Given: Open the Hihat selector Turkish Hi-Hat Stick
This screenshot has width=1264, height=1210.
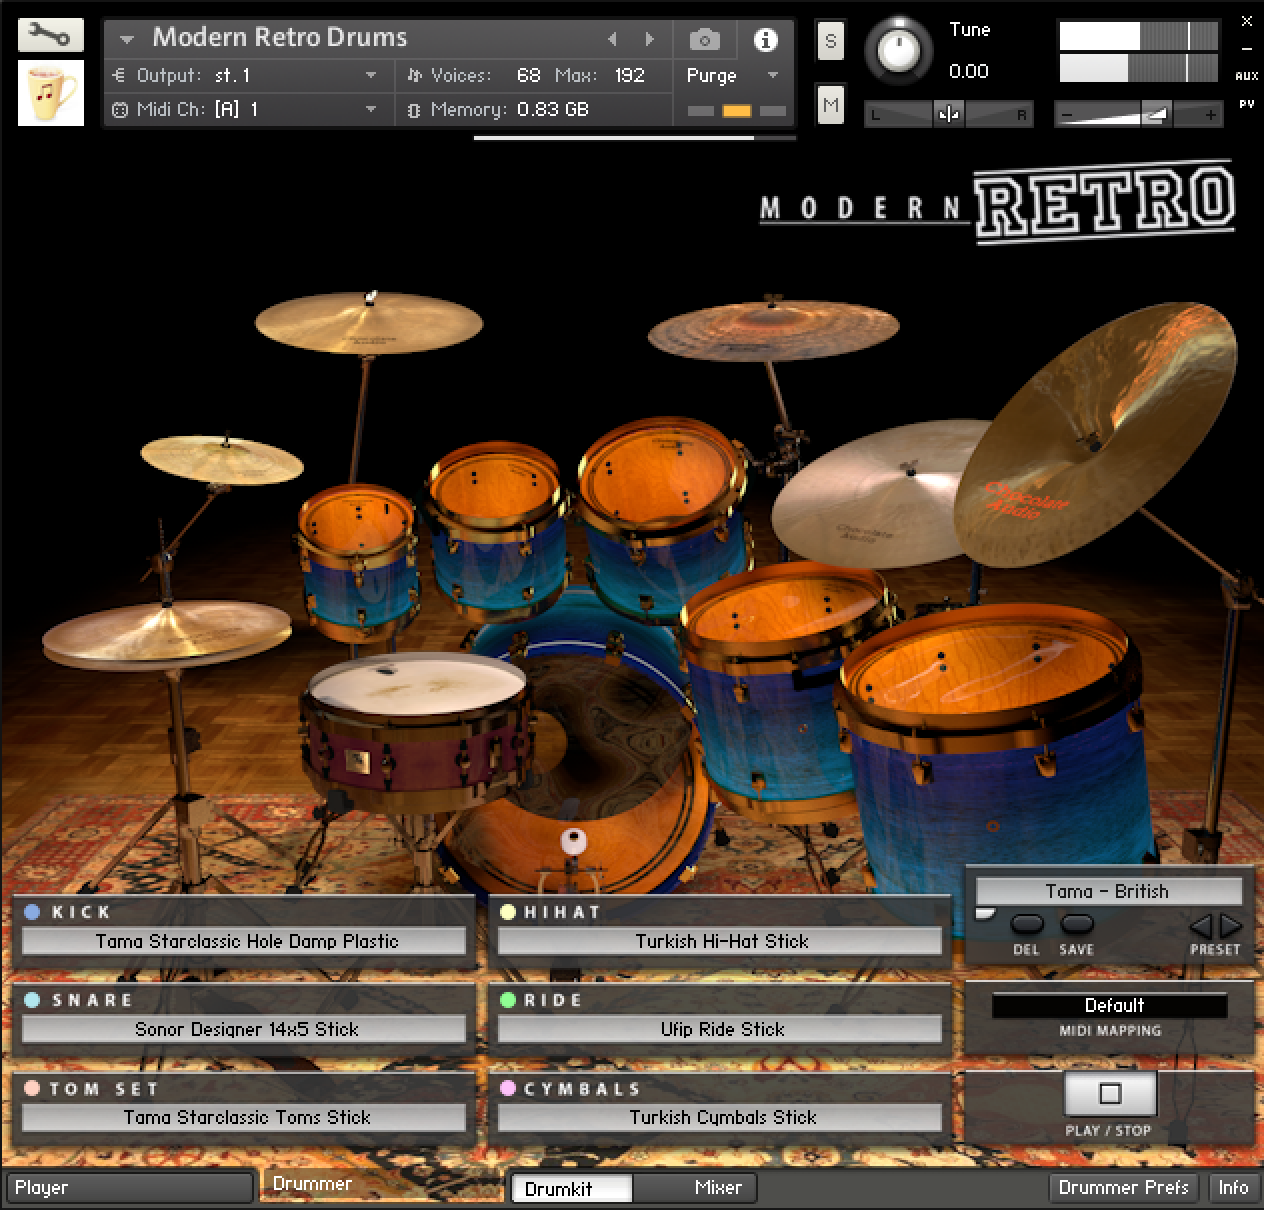Looking at the screenshot, I should click(x=720, y=941).
